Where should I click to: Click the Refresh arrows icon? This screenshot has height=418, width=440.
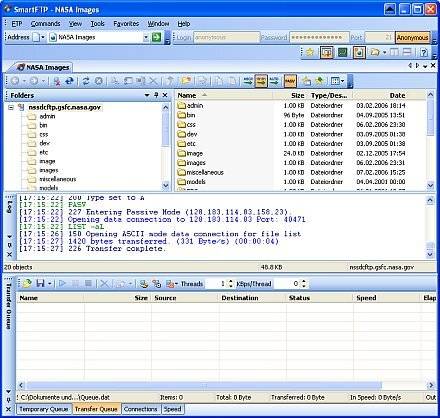click(x=86, y=81)
